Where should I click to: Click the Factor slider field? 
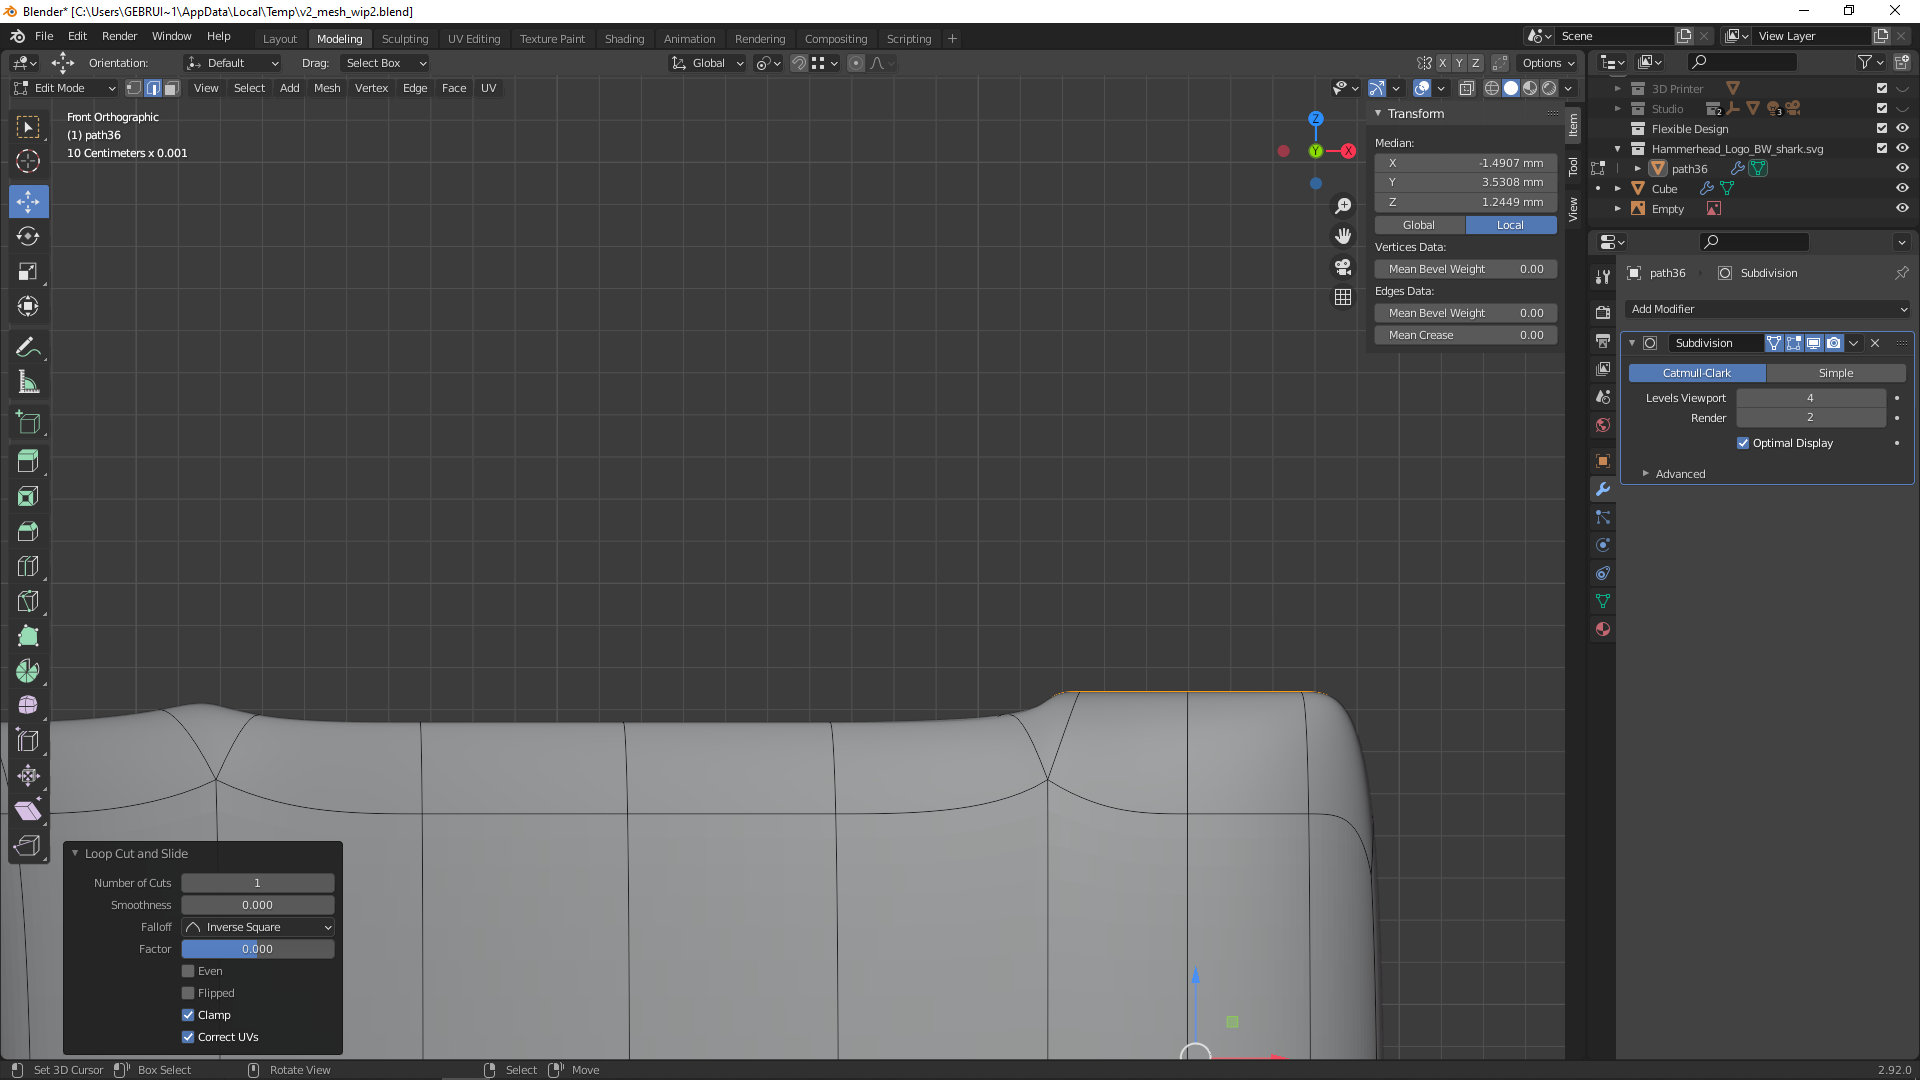pyautogui.click(x=258, y=949)
